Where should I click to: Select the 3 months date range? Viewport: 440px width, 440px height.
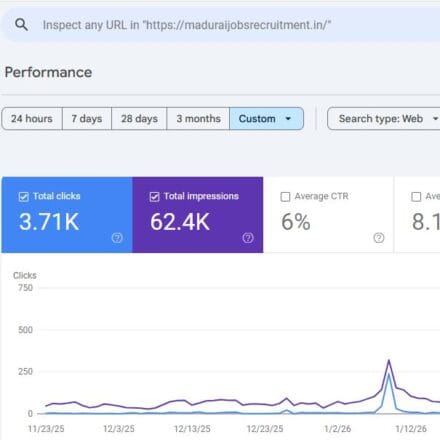198,119
